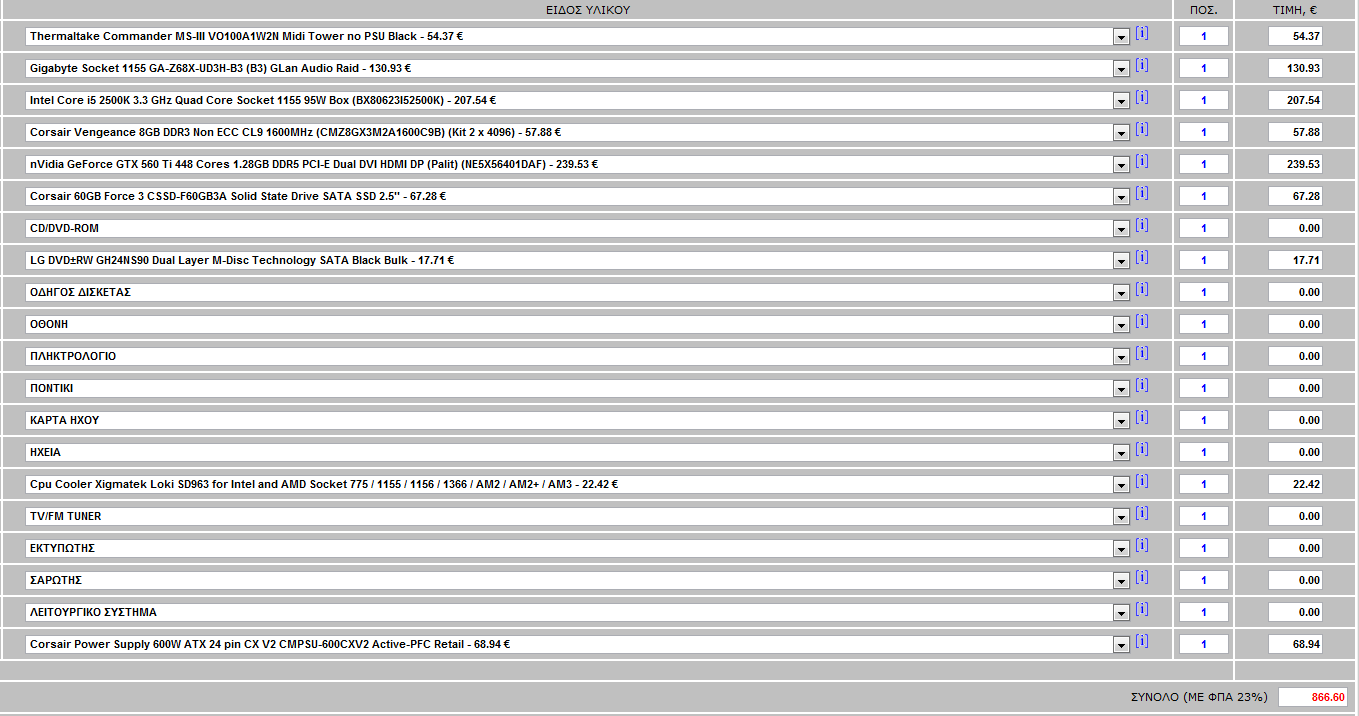Select the 17.71 price field

[x=1295, y=260]
